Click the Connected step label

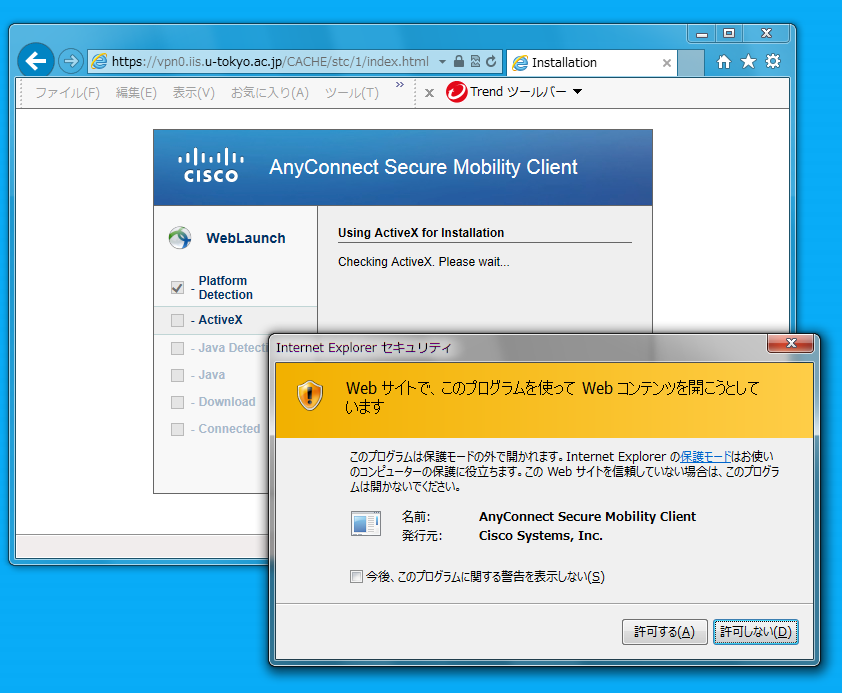[229, 429]
